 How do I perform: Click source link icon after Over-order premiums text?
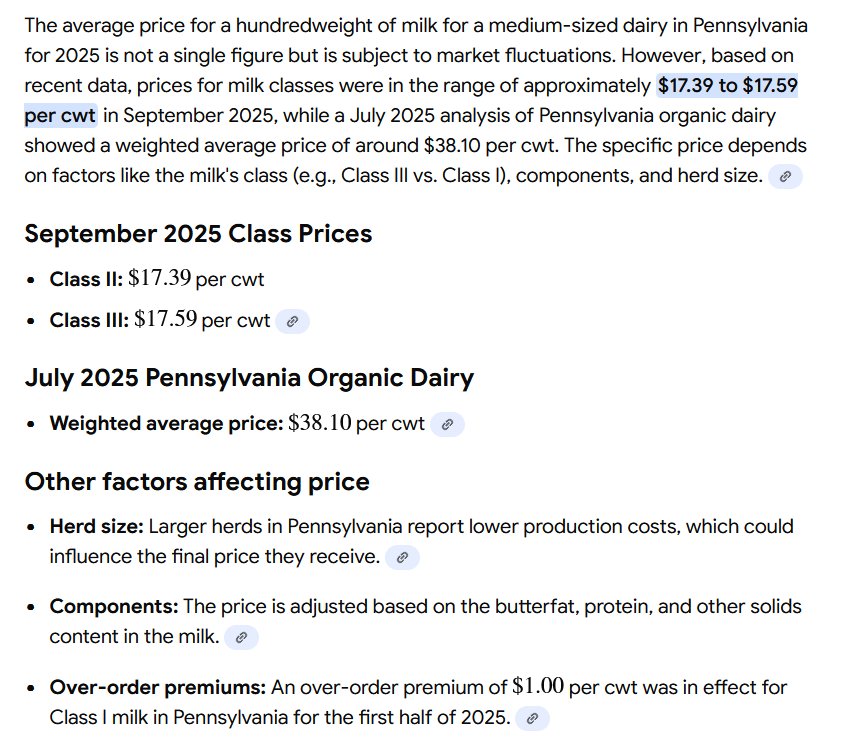pyautogui.click(x=532, y=718)
